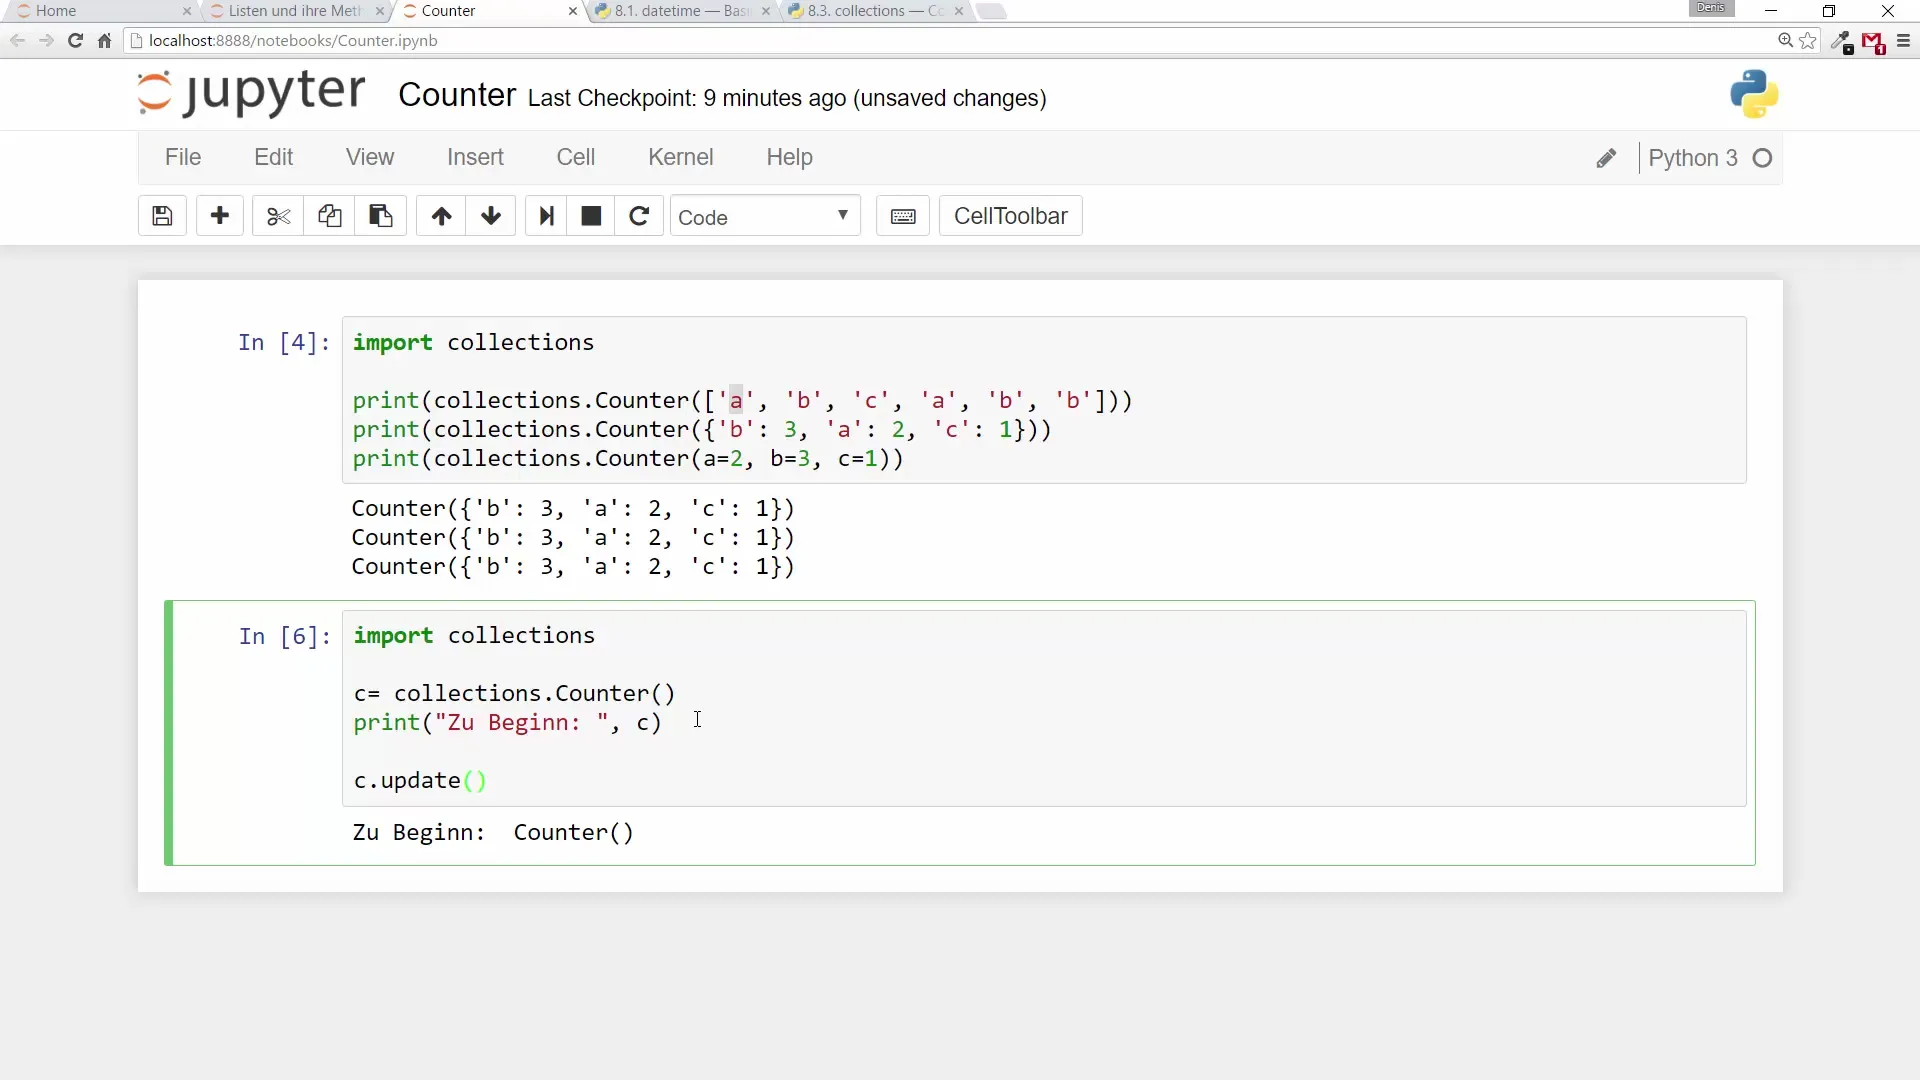Open the View menu
This screenshot has width=1920, height=1080.
370,157
